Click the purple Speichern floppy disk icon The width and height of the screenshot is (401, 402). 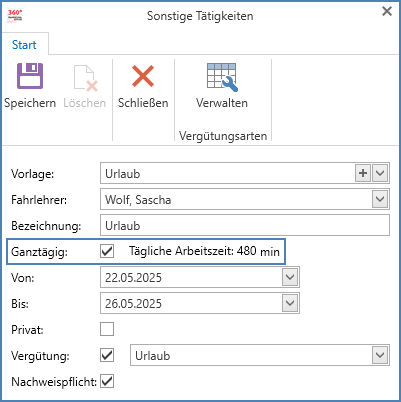[x=30, y=76]
